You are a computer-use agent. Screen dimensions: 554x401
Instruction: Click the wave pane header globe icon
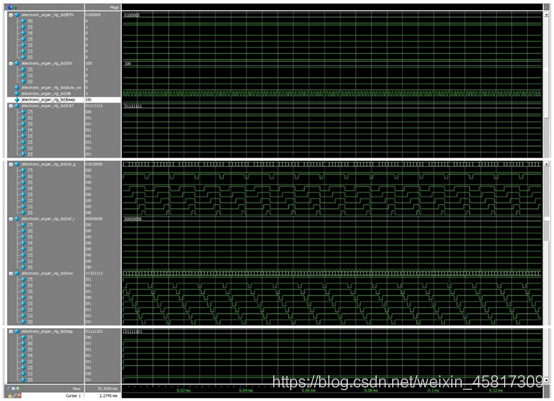(x=10, y=7)
